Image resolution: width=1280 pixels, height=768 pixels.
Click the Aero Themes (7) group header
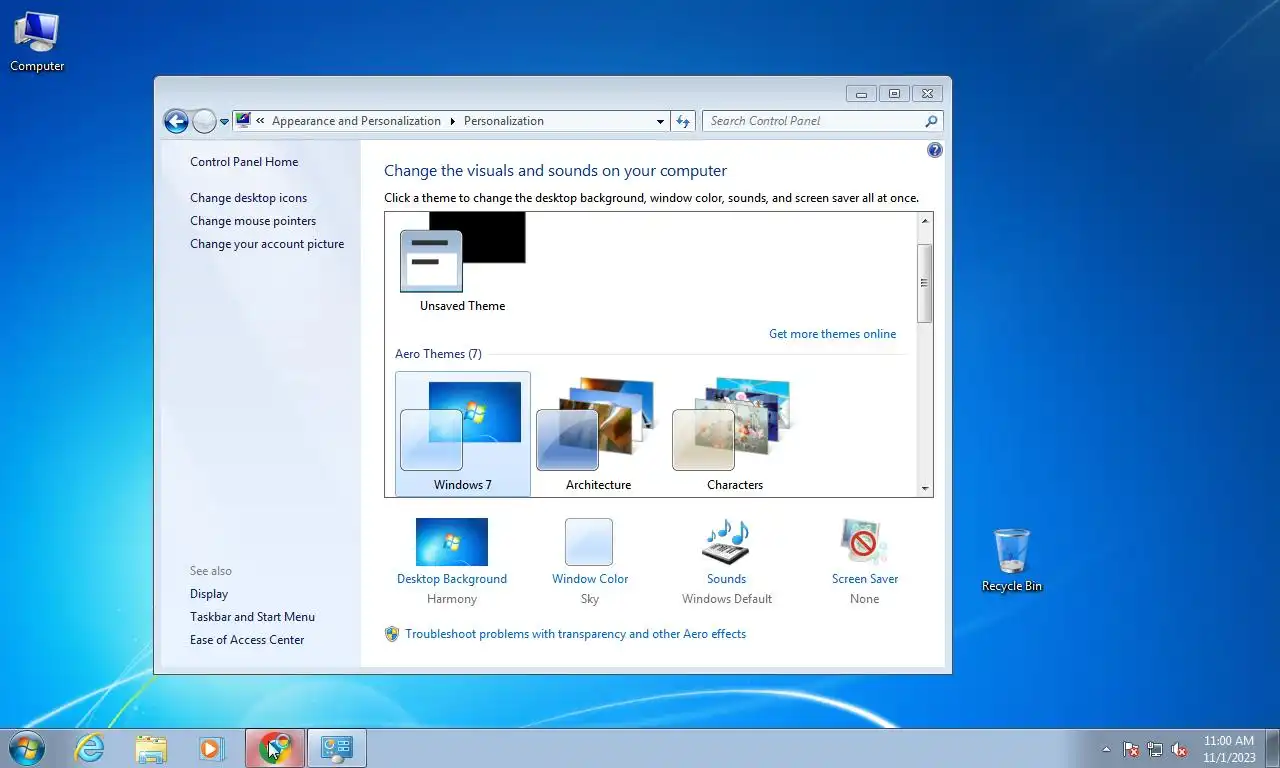click(x=438, y=354)
